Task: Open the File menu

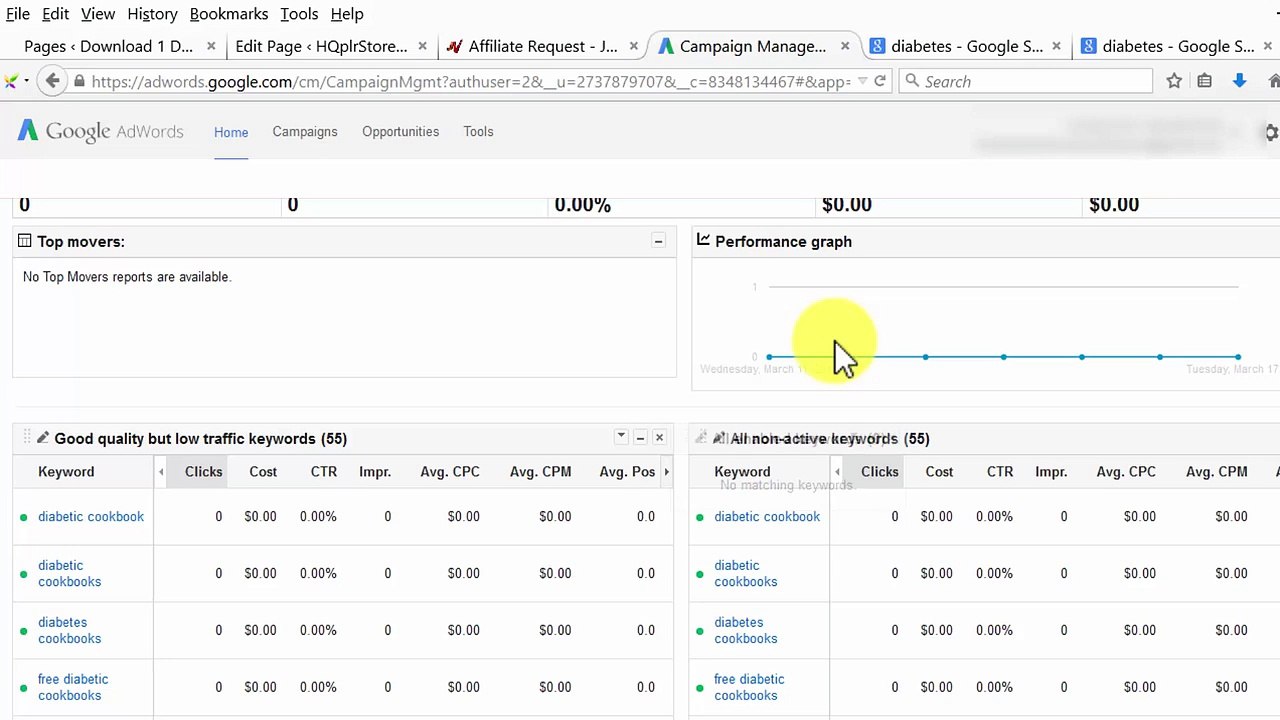Action: tap(17, 14)
